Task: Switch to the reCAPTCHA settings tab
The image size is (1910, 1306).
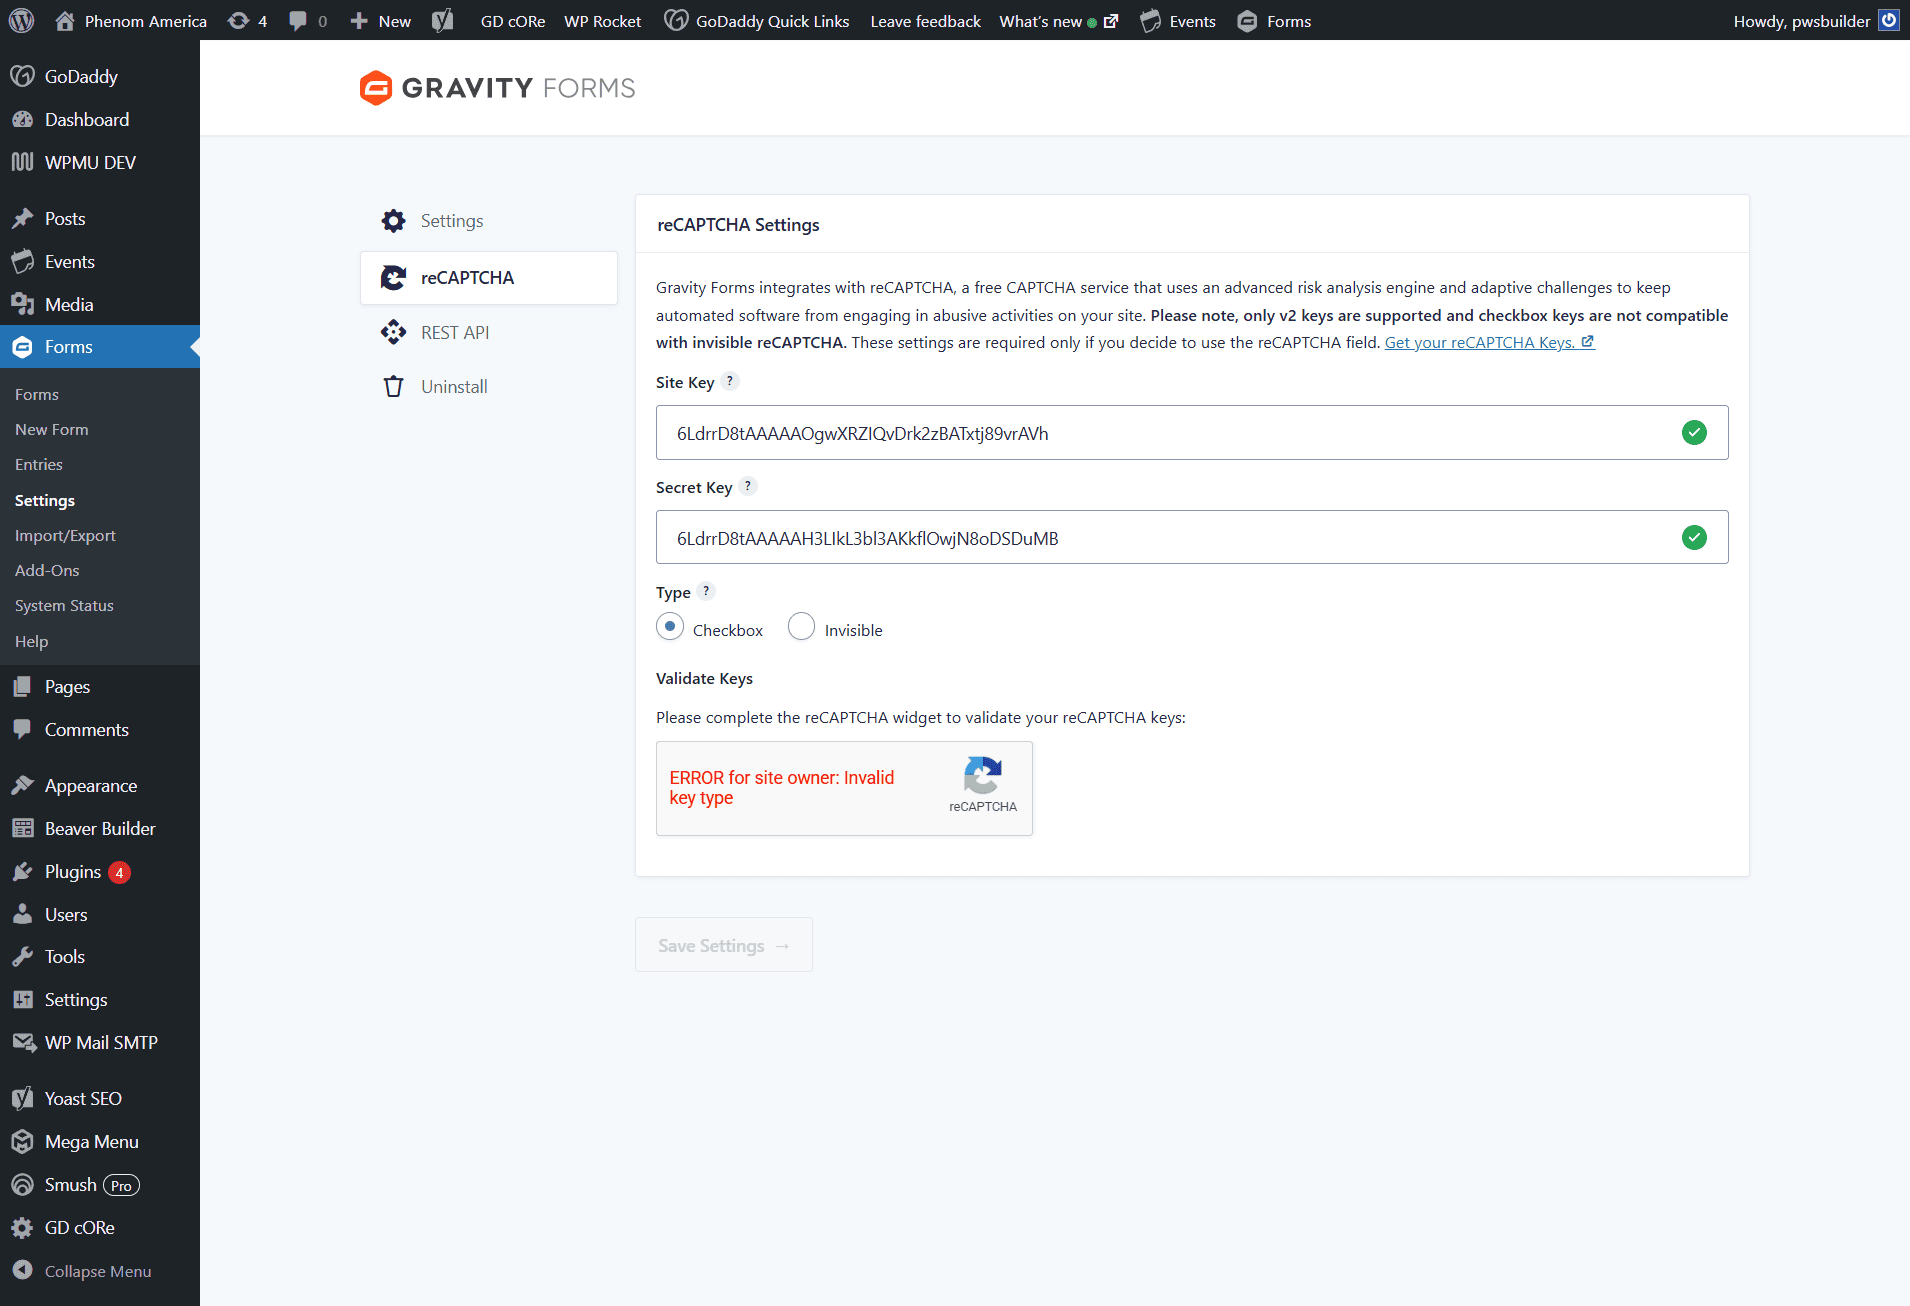Action: pos(489,278)
